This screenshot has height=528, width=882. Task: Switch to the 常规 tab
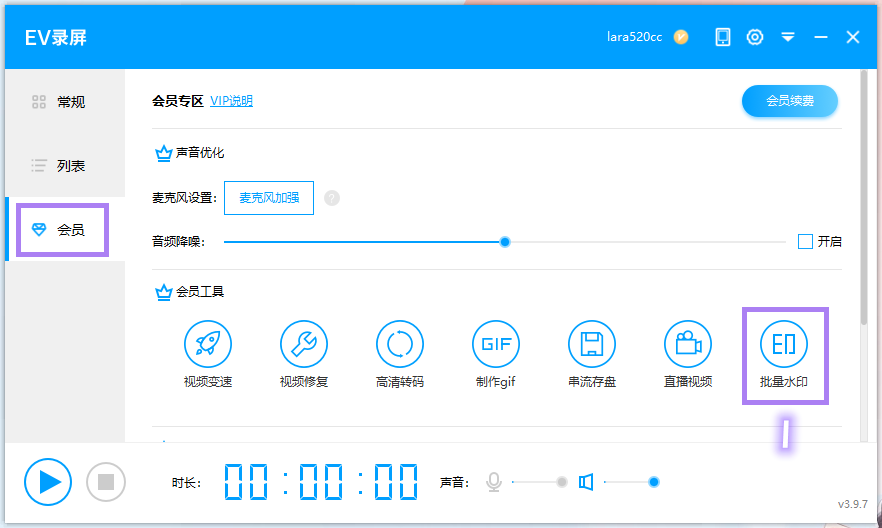tap(65, 102)
